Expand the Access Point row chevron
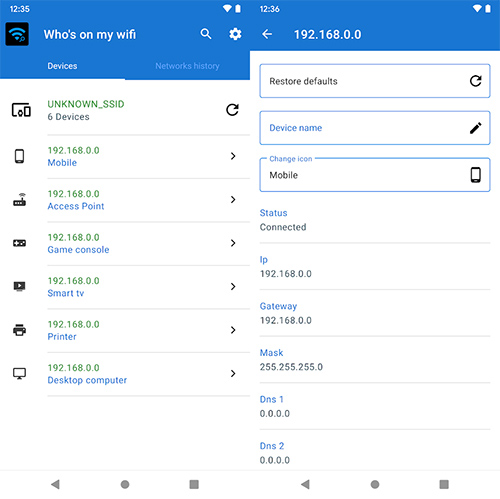The width and height of the screenshot is (500, 499). [x=233, y=199]
